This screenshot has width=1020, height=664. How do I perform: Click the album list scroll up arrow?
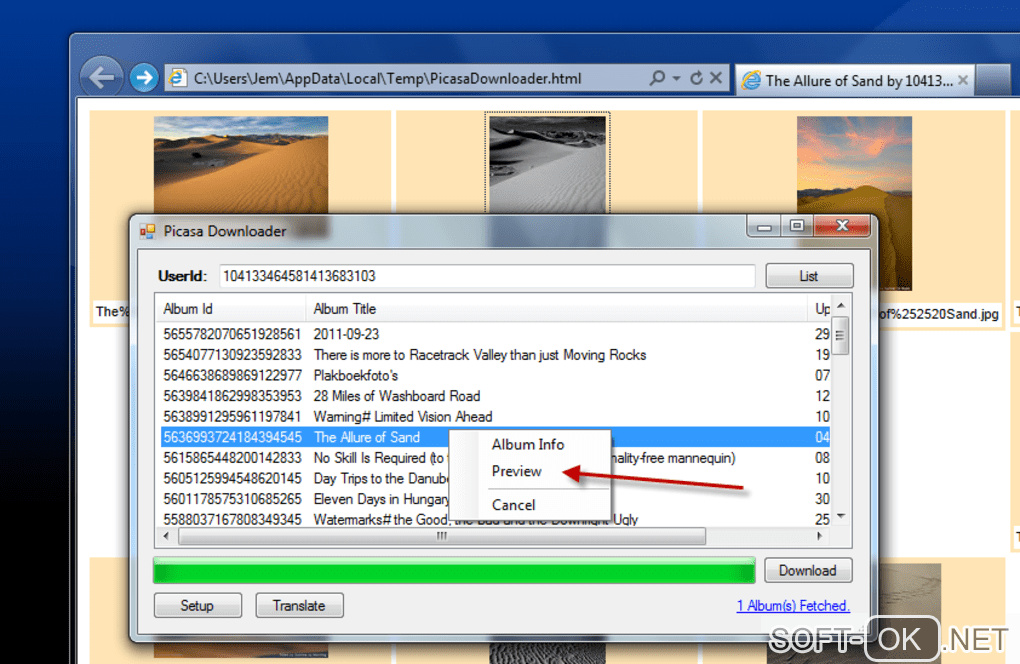pyautogui.click(x=840, y=305)
